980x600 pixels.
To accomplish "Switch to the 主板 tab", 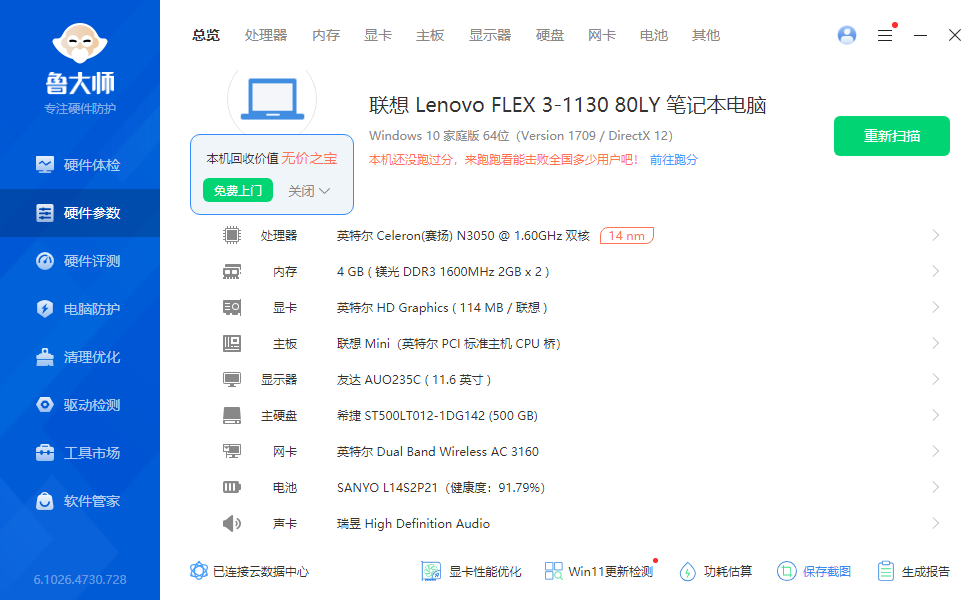I will pos(430,36).
